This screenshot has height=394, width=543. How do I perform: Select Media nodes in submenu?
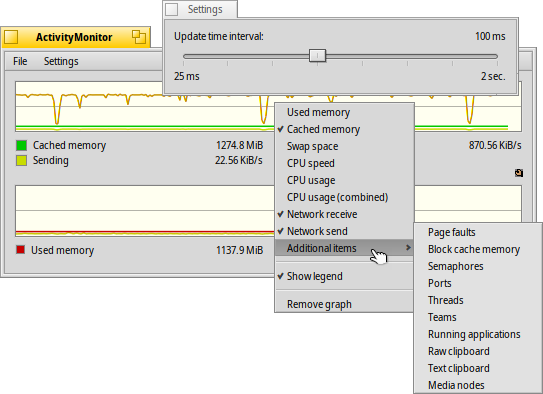(x=478, y=385)
